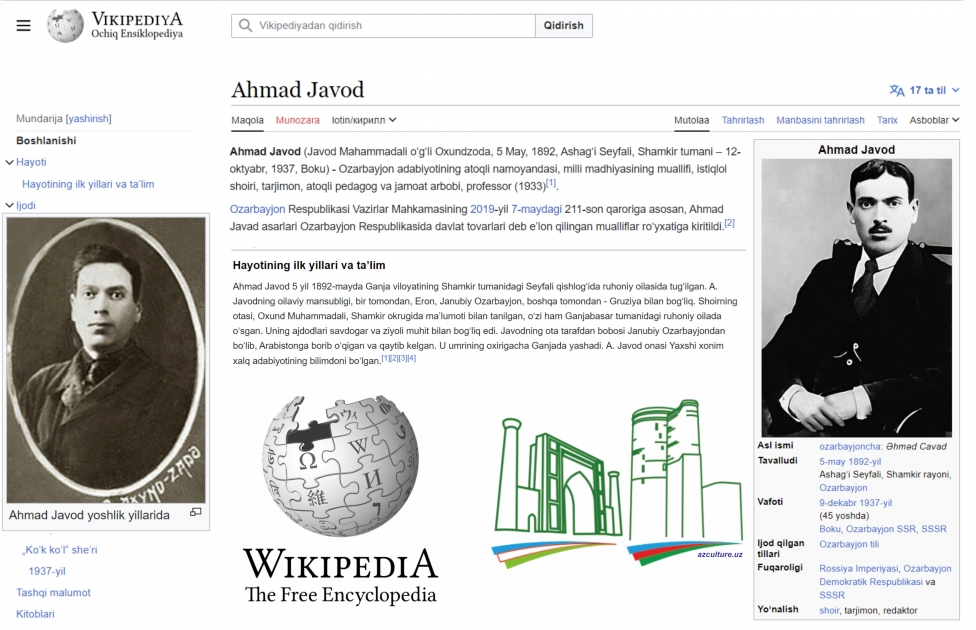Switch to the Munozara tab
The height and width of the screenshot is (630, 976).
pyautogui.click(x=297, y=120)
